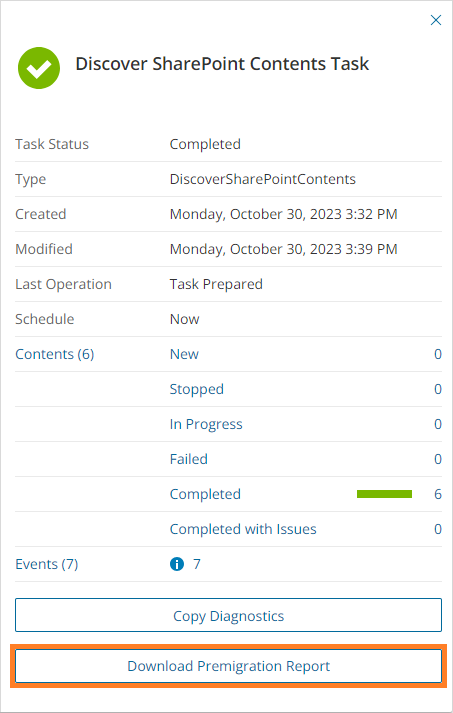Close the task details panel
Image resolution: width=453 pixels, height=713 pixels.
[x=436, y=20]
